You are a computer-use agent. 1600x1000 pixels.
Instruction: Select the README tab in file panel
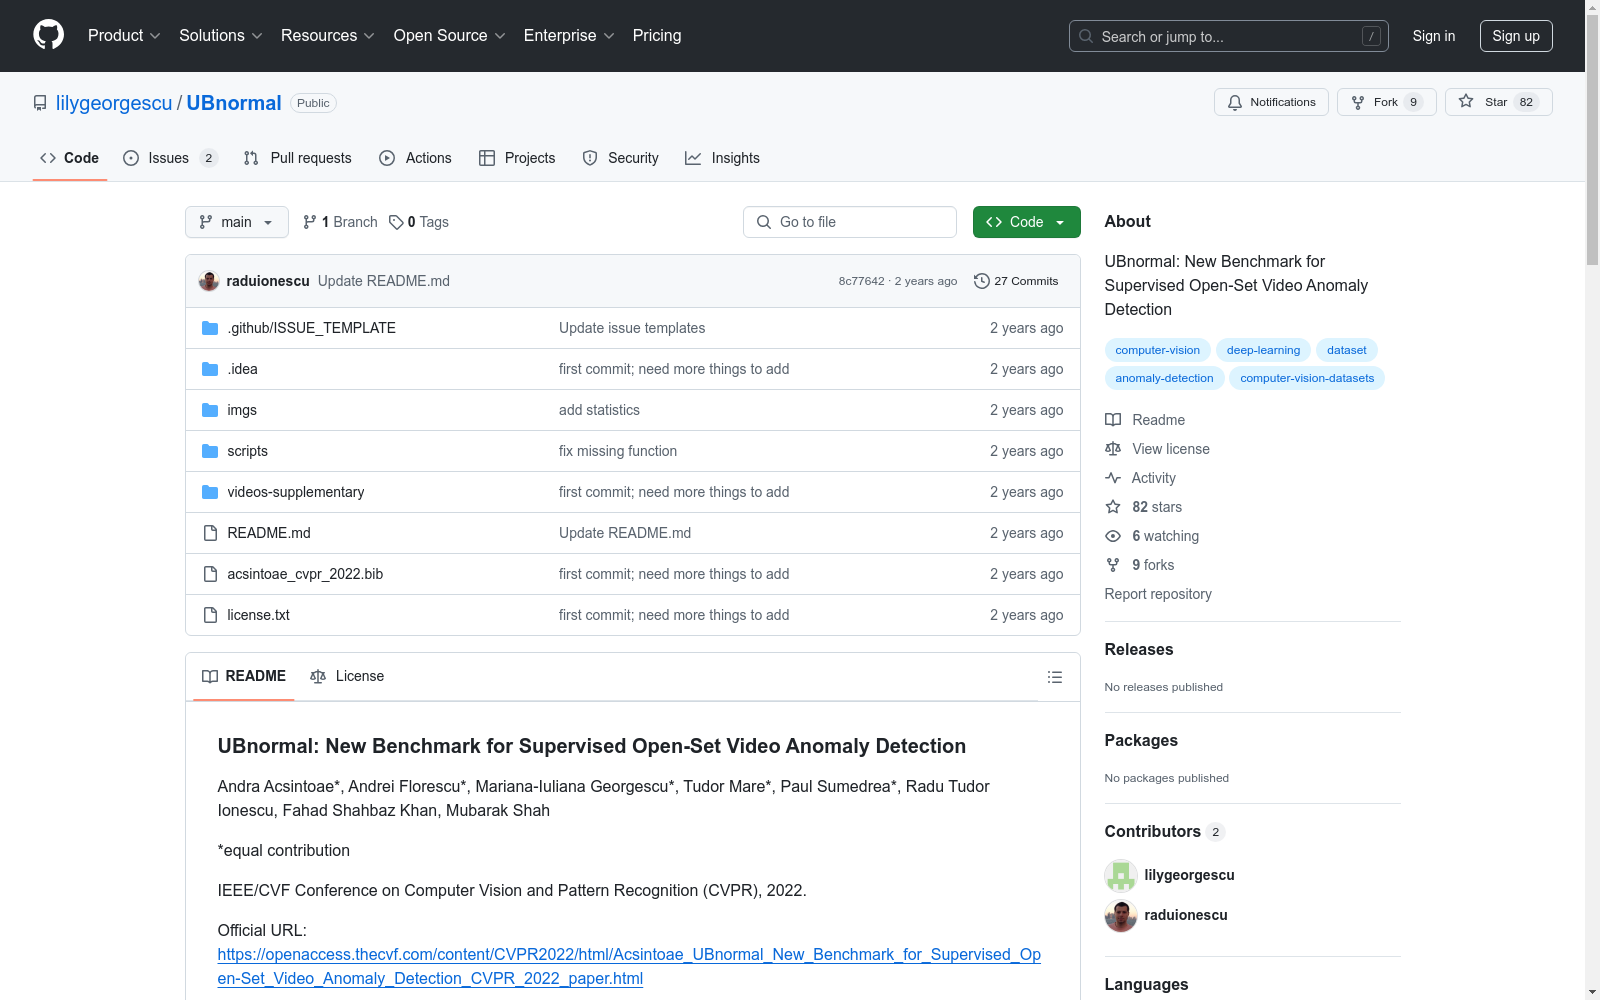pos(244,676)
